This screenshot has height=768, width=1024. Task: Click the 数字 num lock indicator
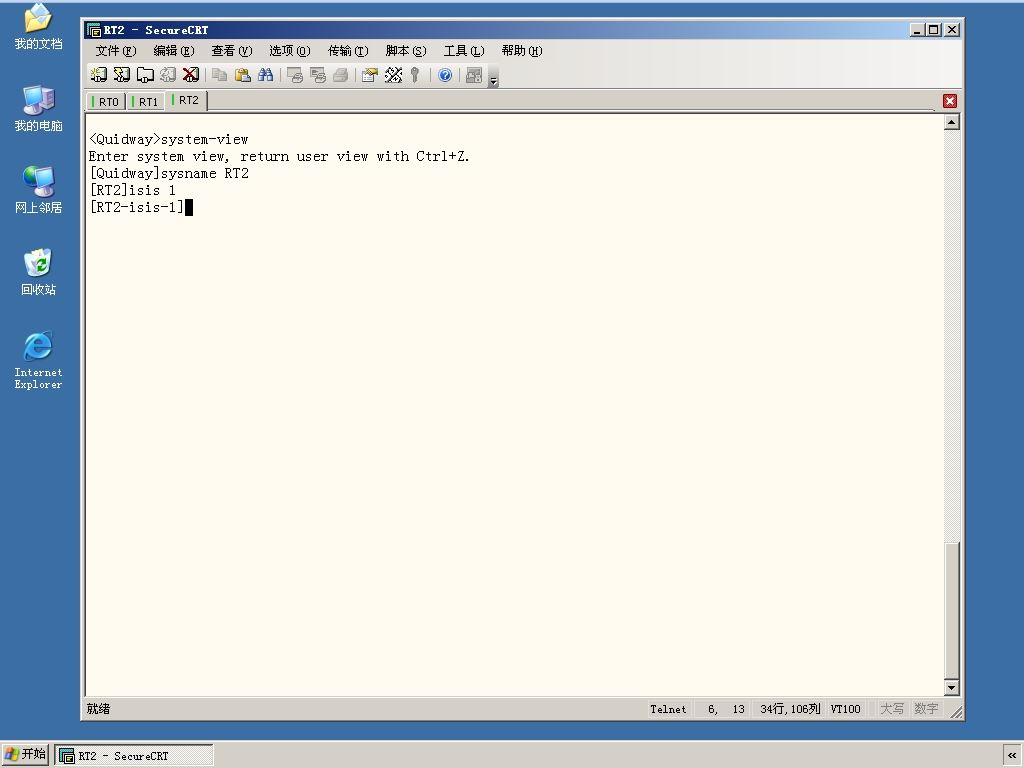click(x=926, y=709)
